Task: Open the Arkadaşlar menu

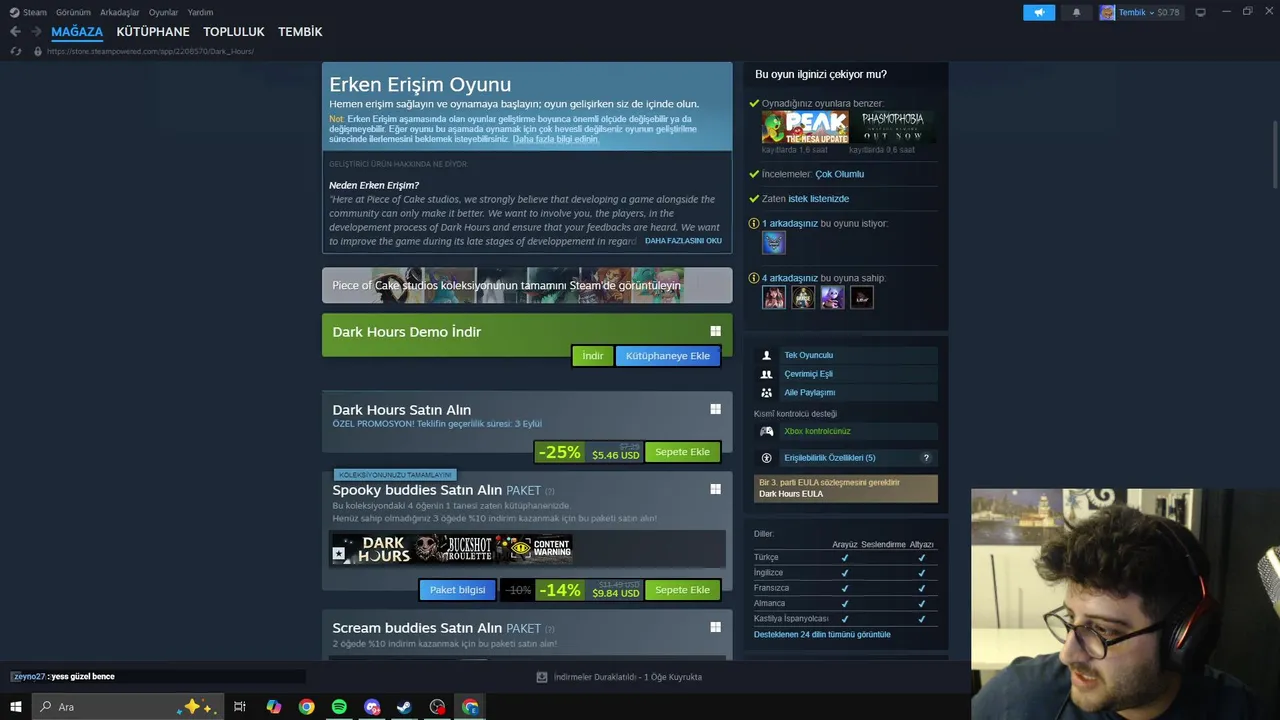Action: point(120,12)
